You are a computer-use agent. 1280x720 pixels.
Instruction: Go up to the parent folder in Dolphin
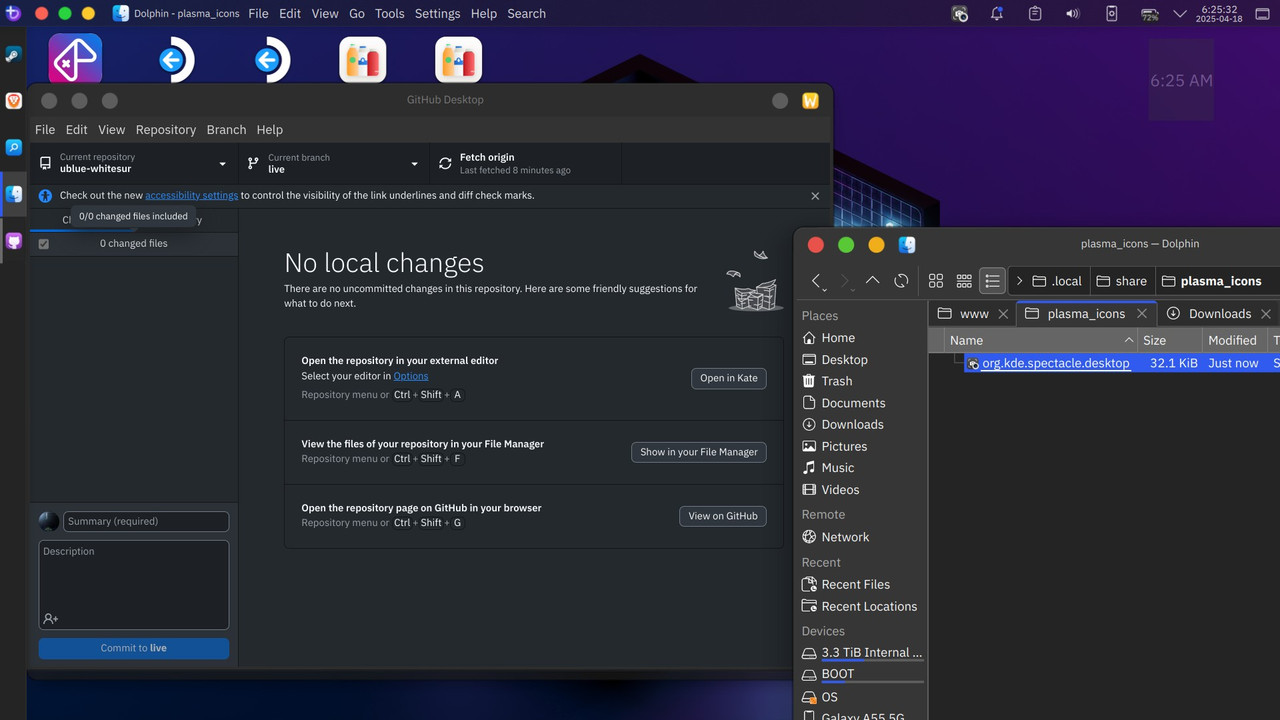(872, 281)
